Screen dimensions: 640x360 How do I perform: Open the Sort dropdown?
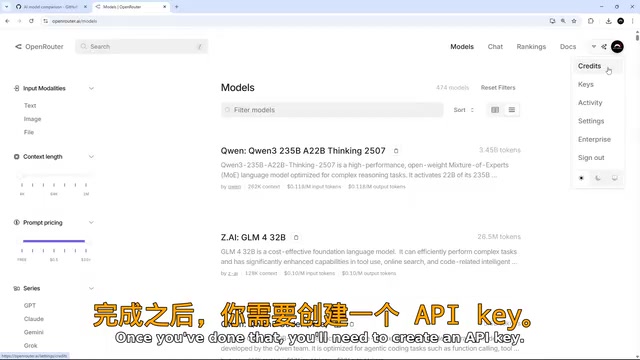point(464,110)
